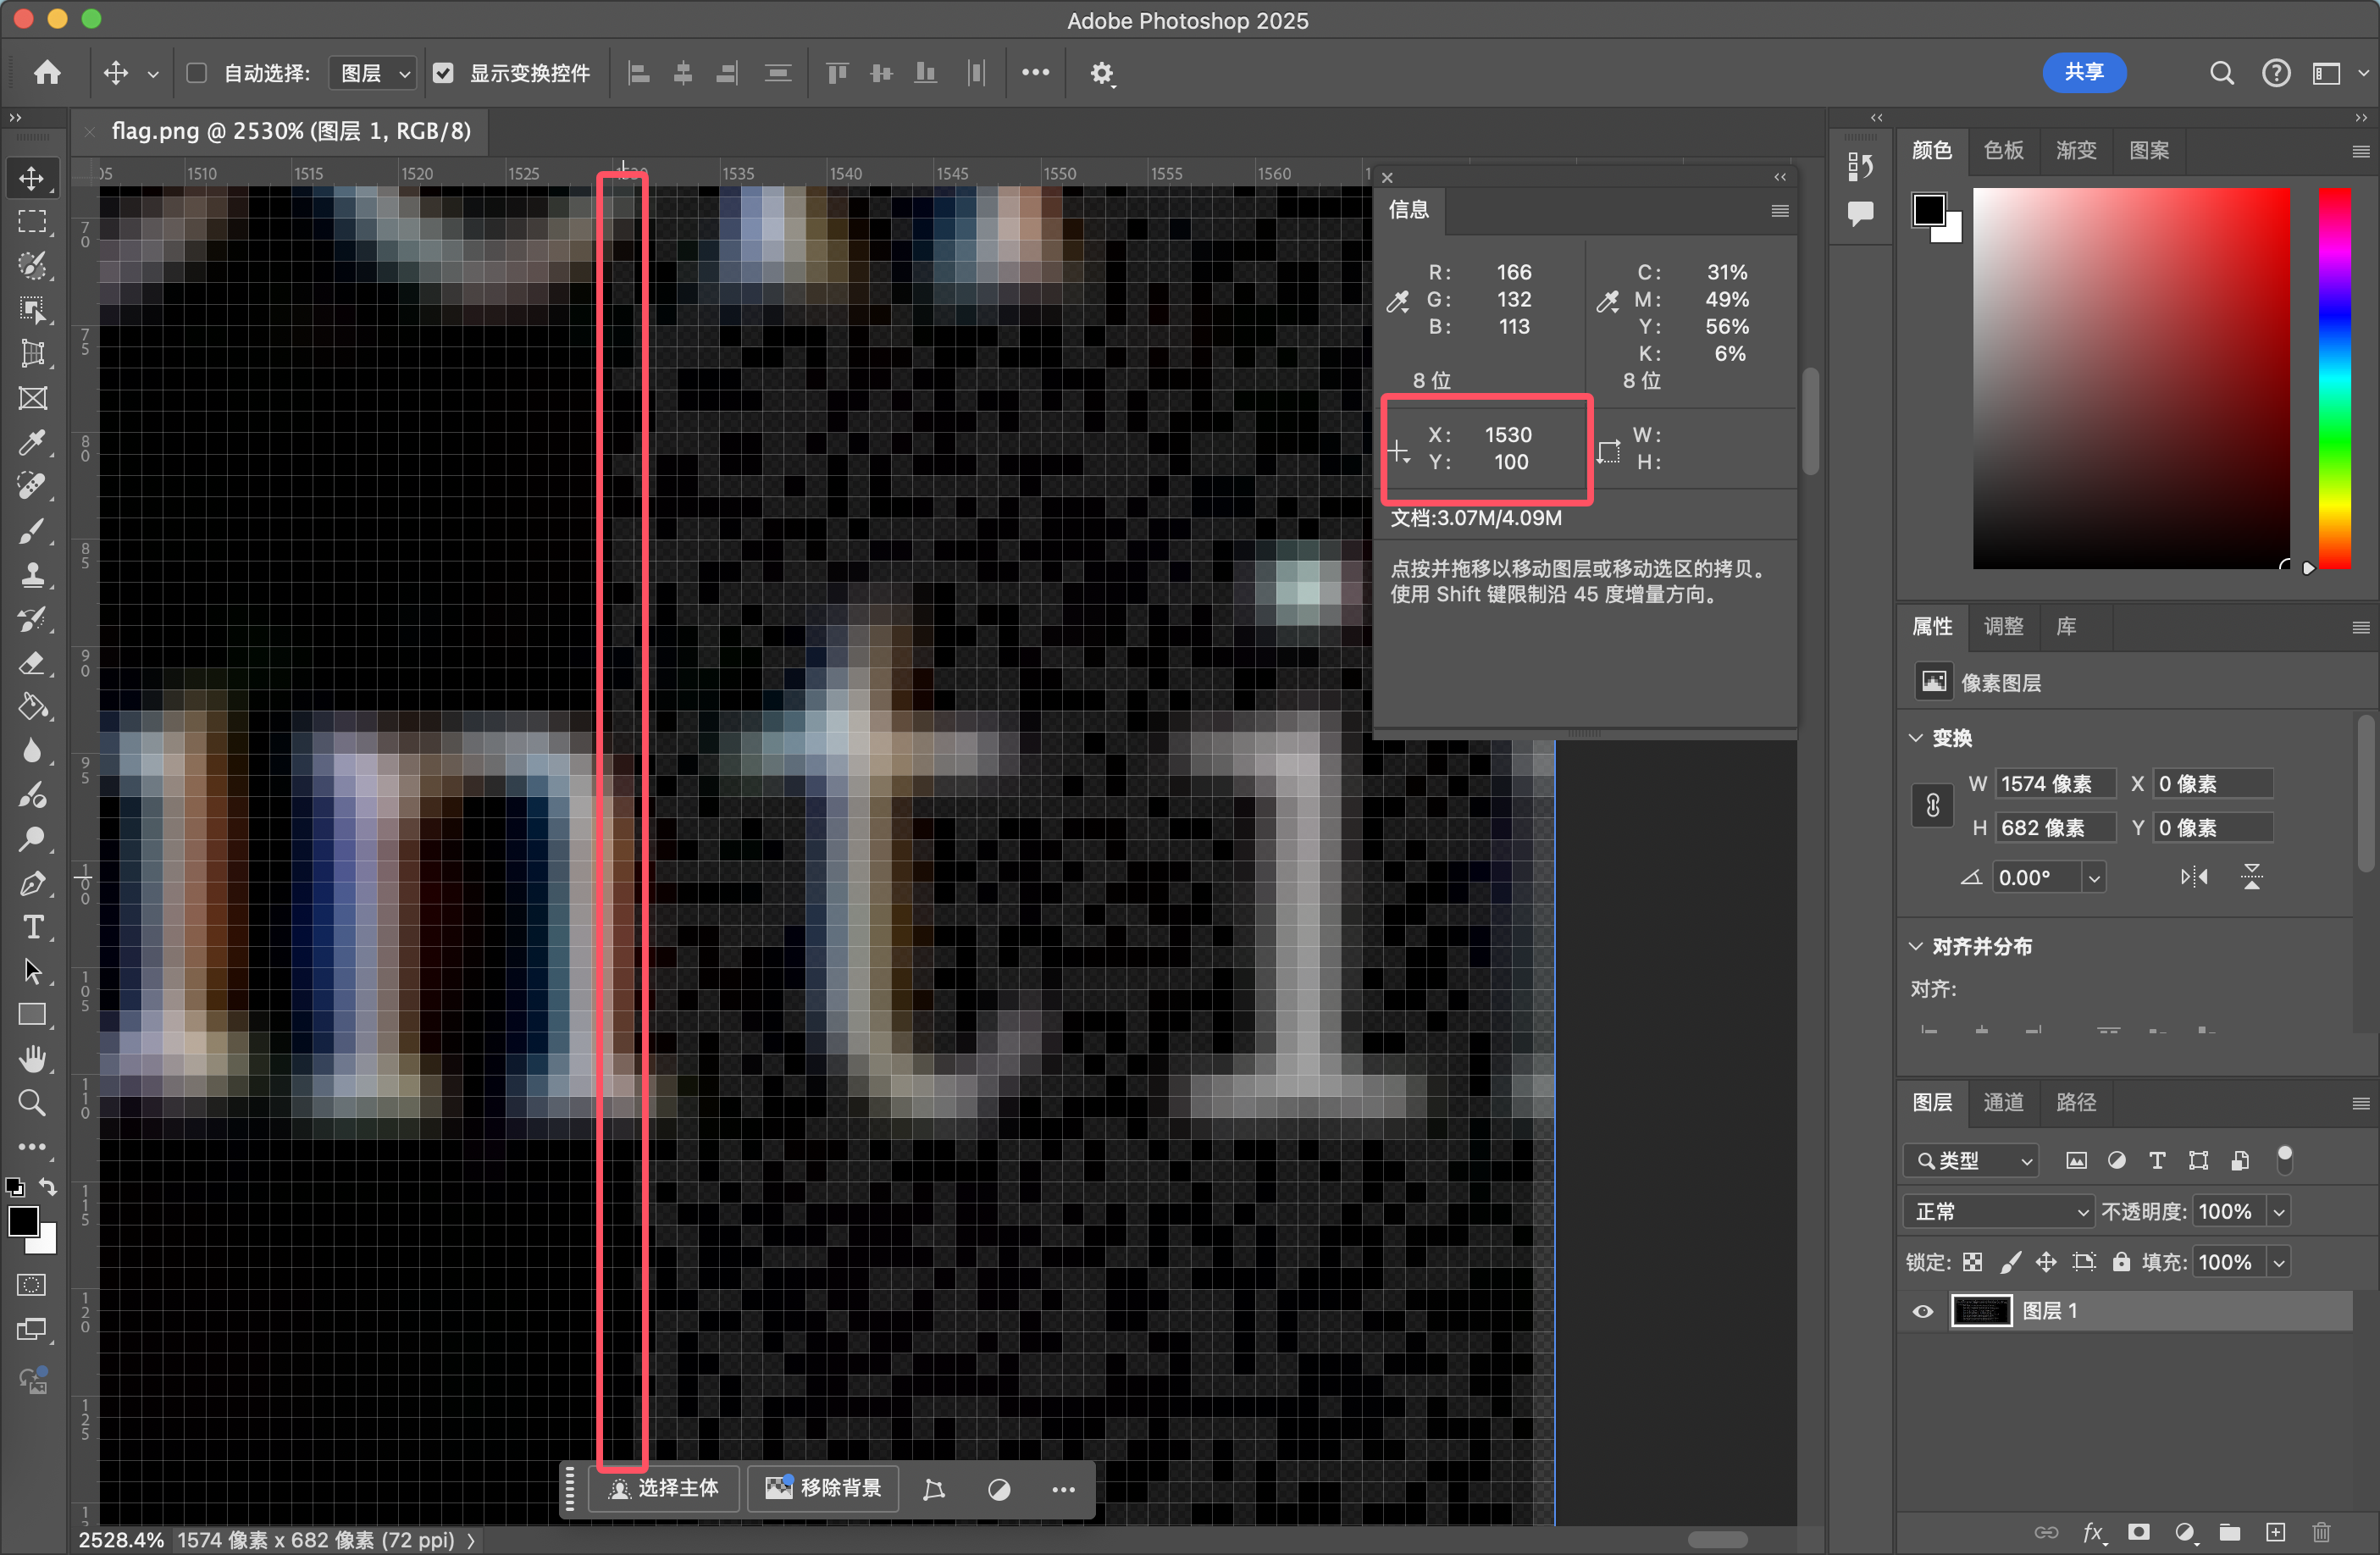This screenshot has height=1555, width=2380.
Task: Select the Eyedropper tool
Action: pyautogui.click(x=32, y=443)
